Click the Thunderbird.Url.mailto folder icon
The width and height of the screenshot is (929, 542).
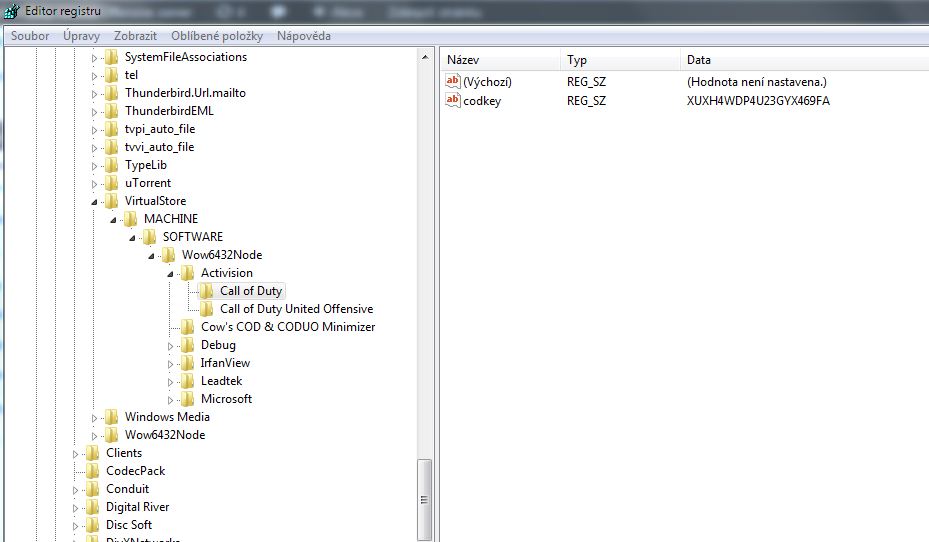(x=111, y=92)
